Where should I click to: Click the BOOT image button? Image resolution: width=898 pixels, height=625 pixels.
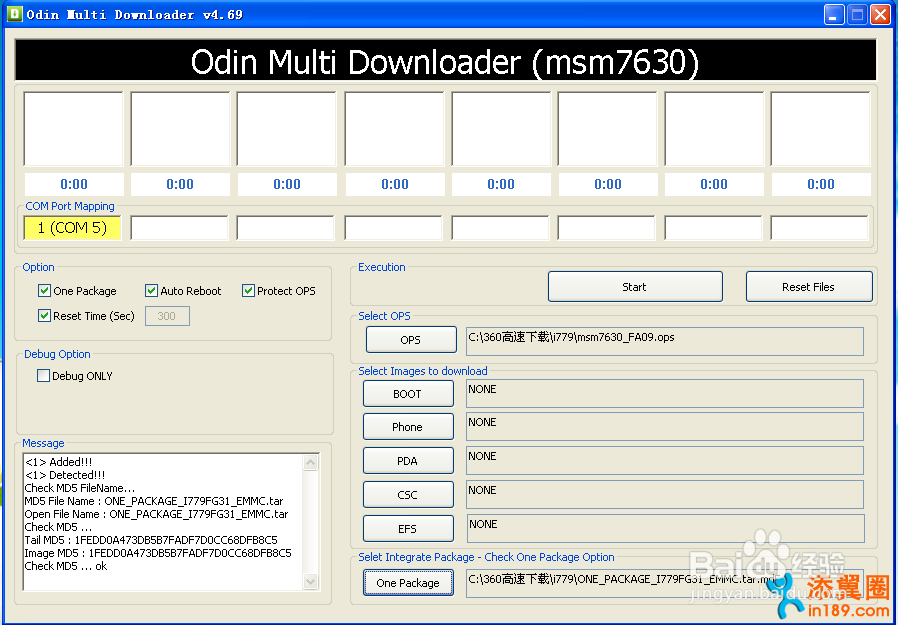[408, 394]
